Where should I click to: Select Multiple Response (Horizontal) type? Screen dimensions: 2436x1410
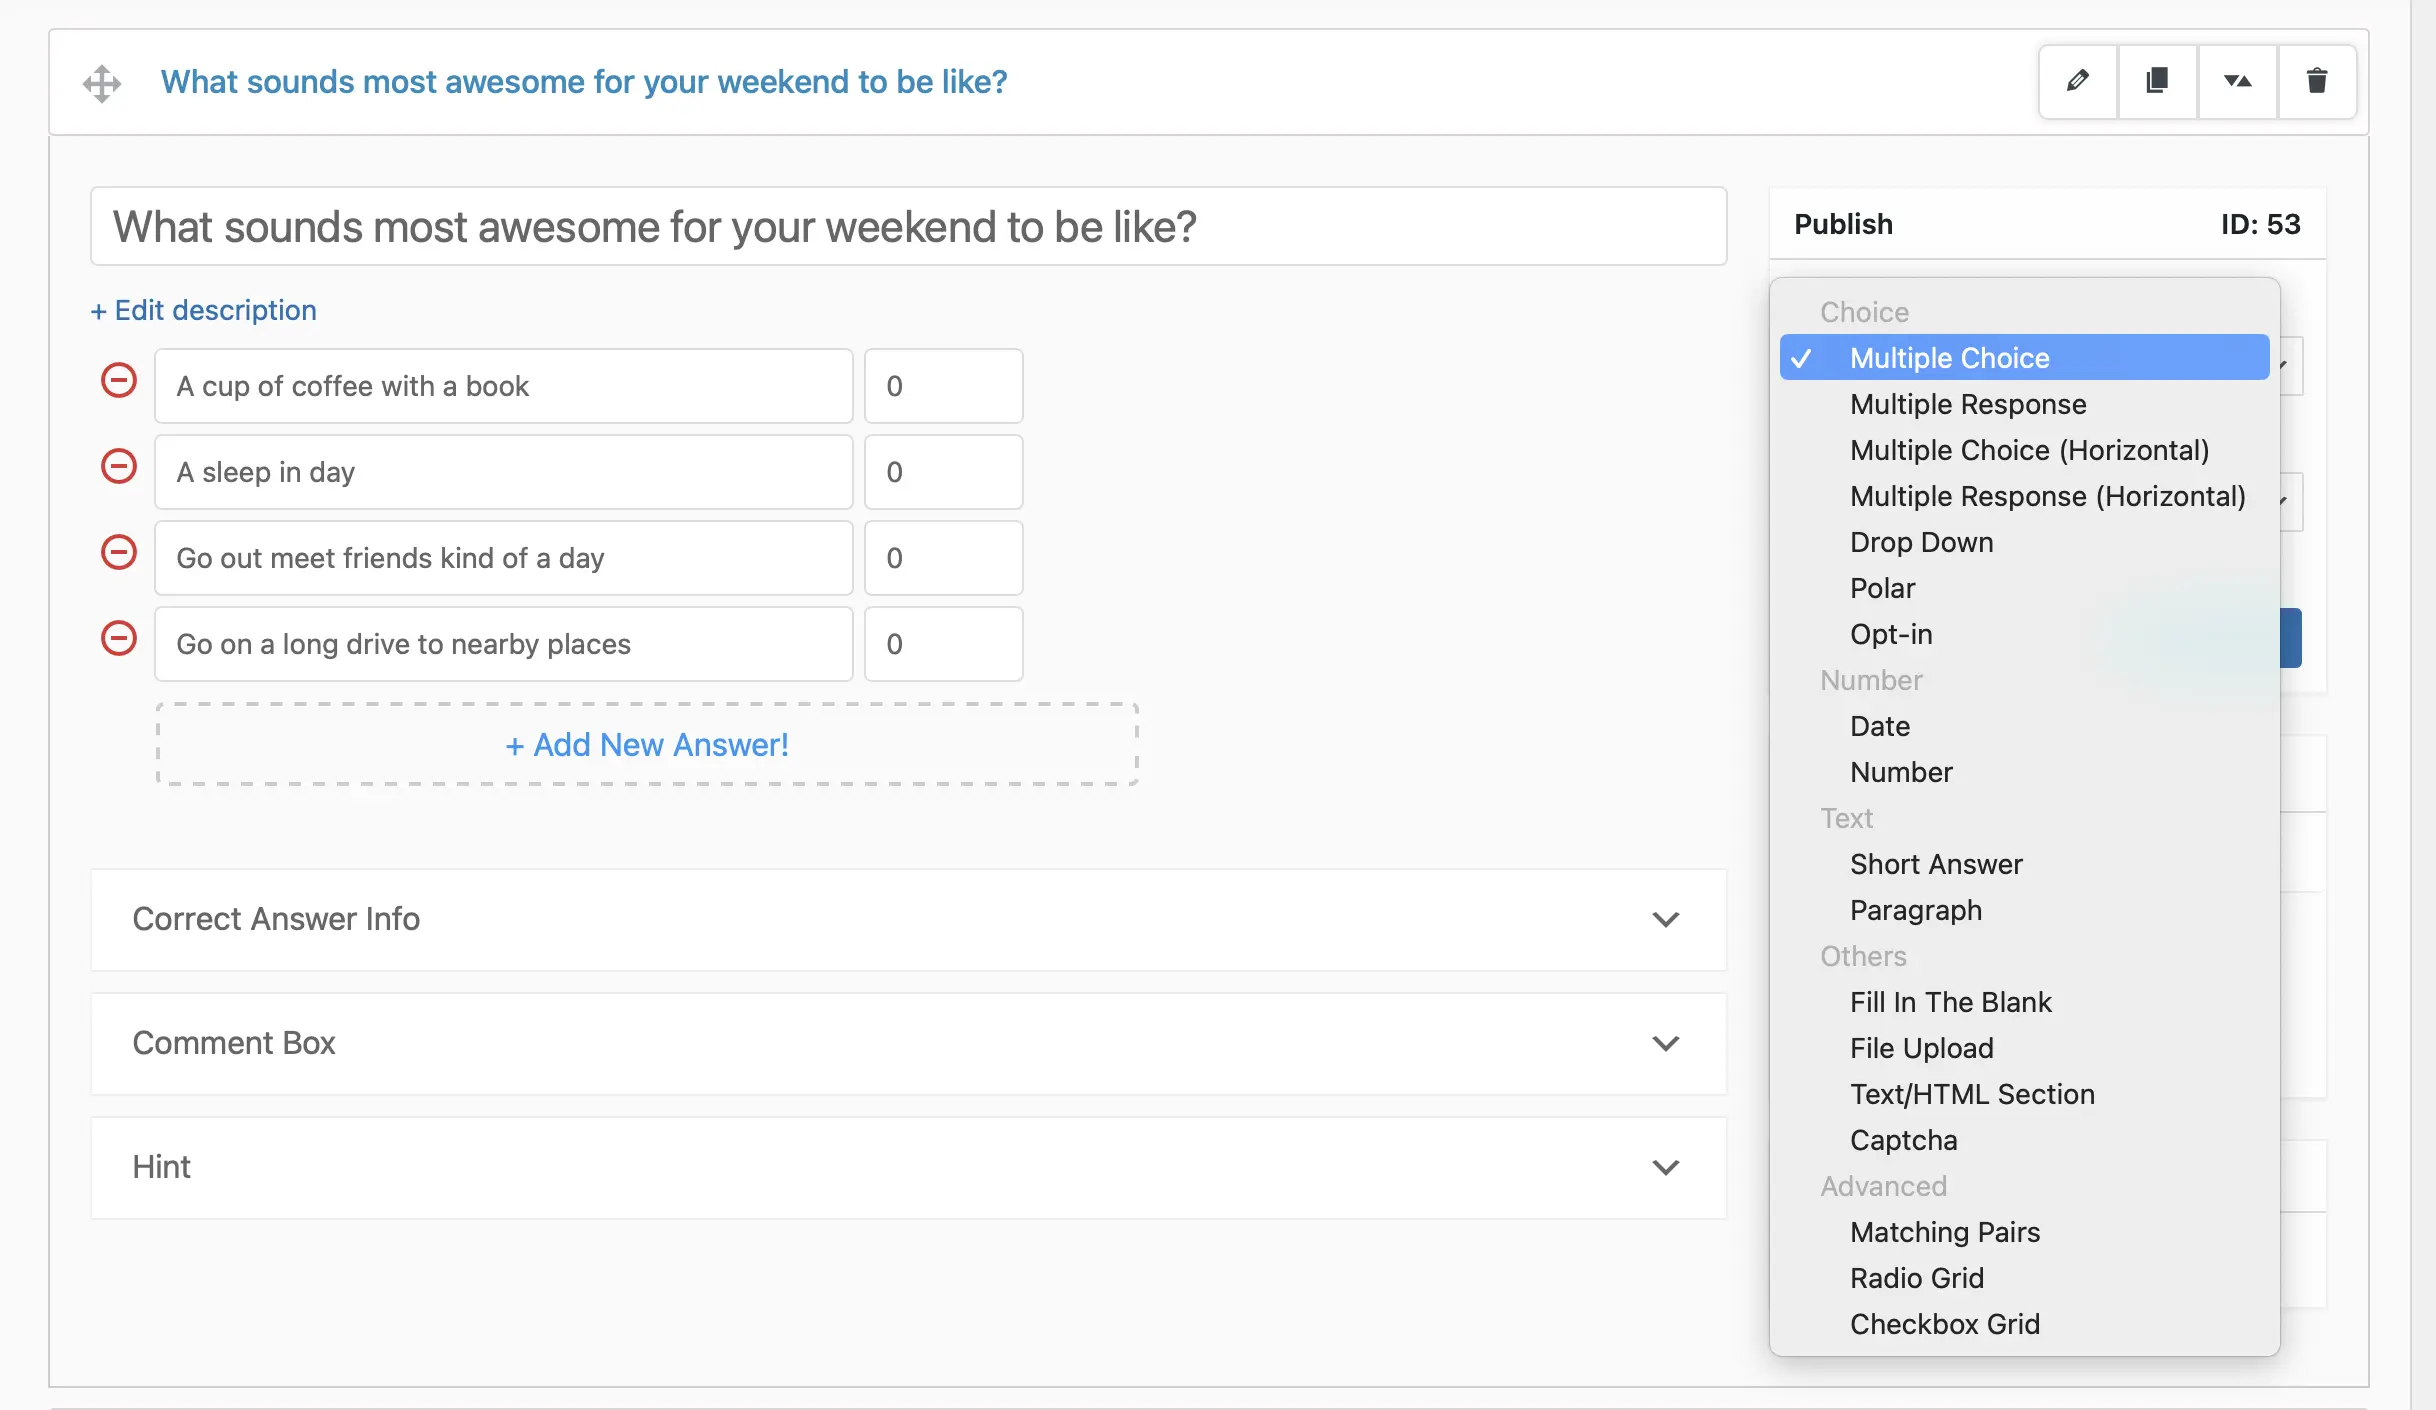click(2047, 495)
